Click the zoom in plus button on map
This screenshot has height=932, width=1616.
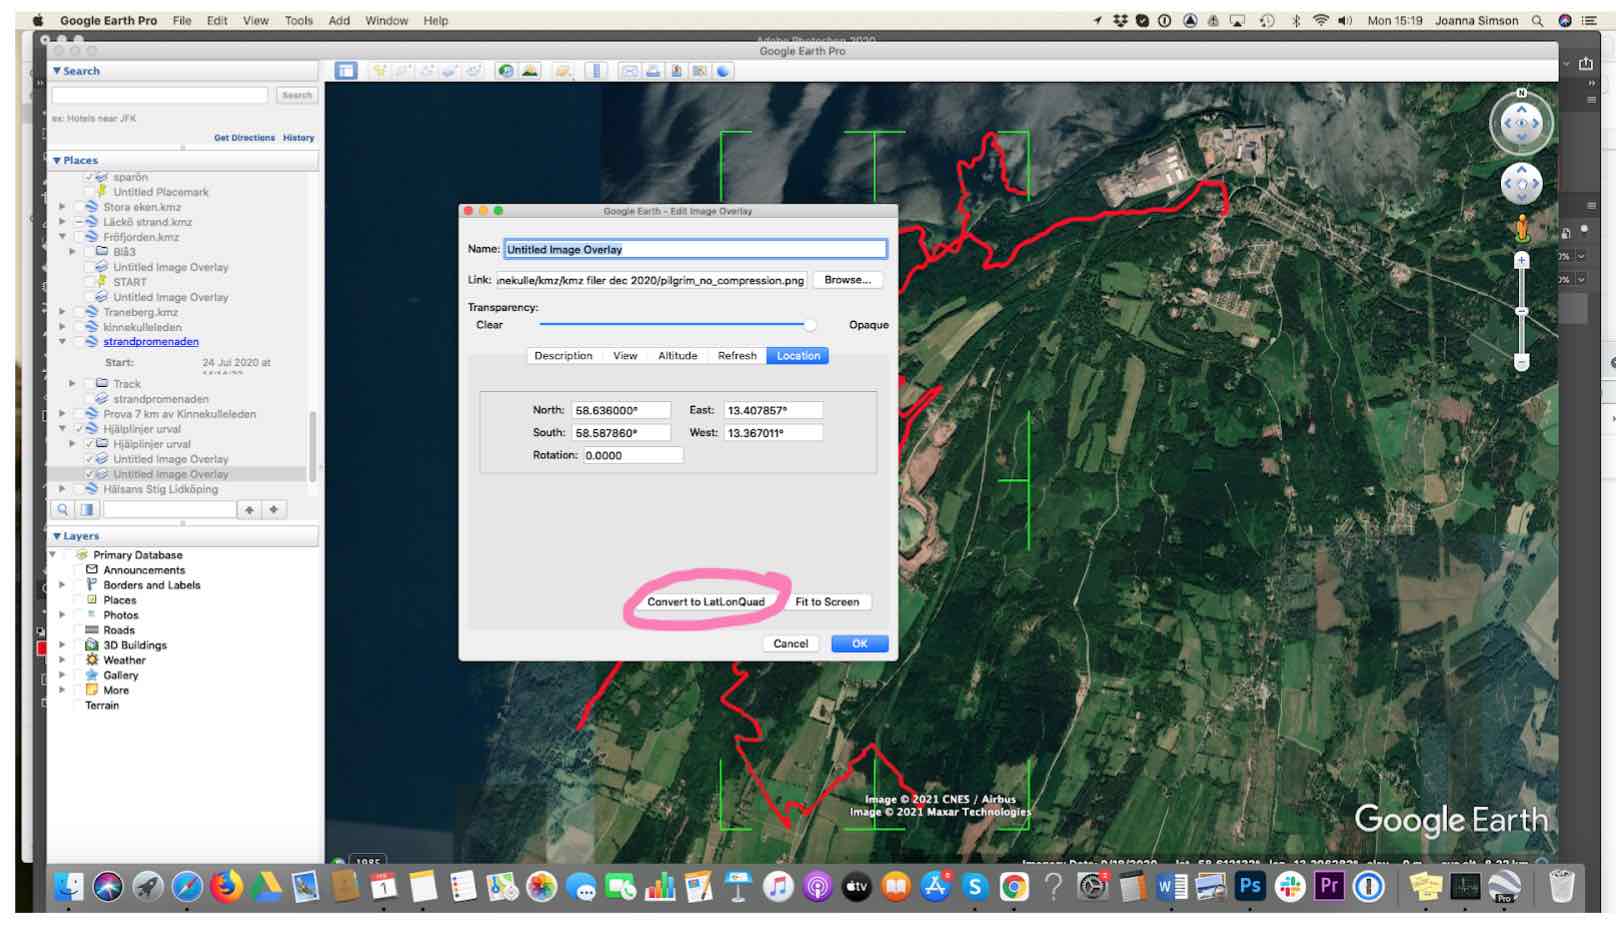coord(1521,260)
